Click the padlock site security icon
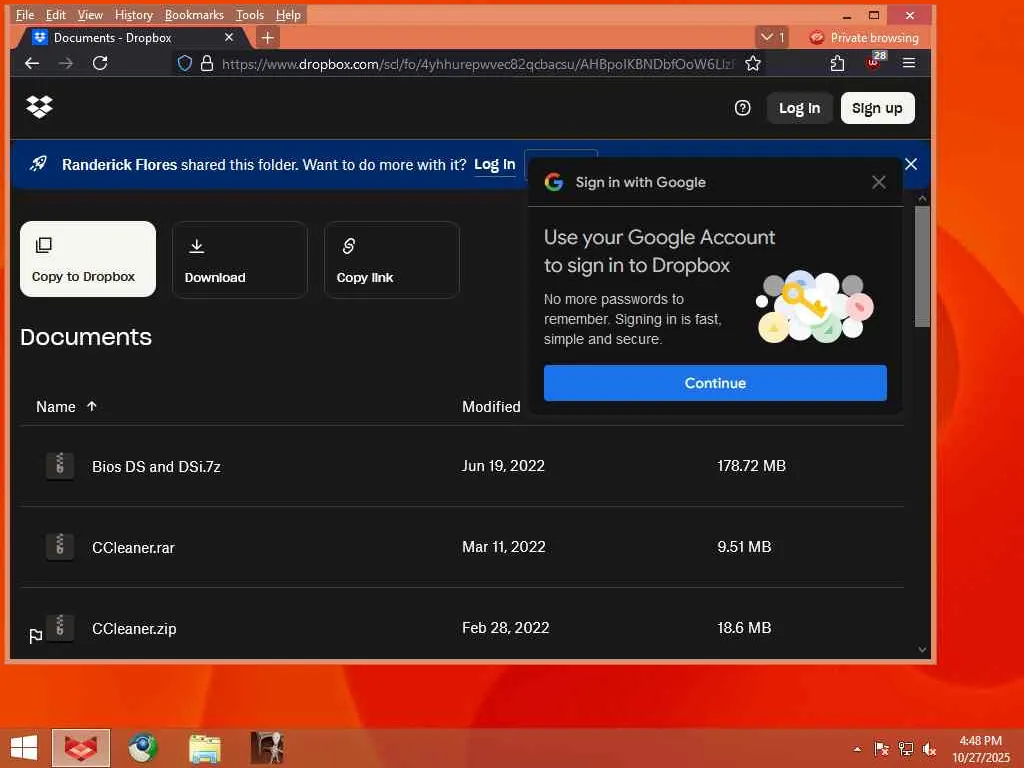Screen dimensions: 1024x768 pos(207,63)
